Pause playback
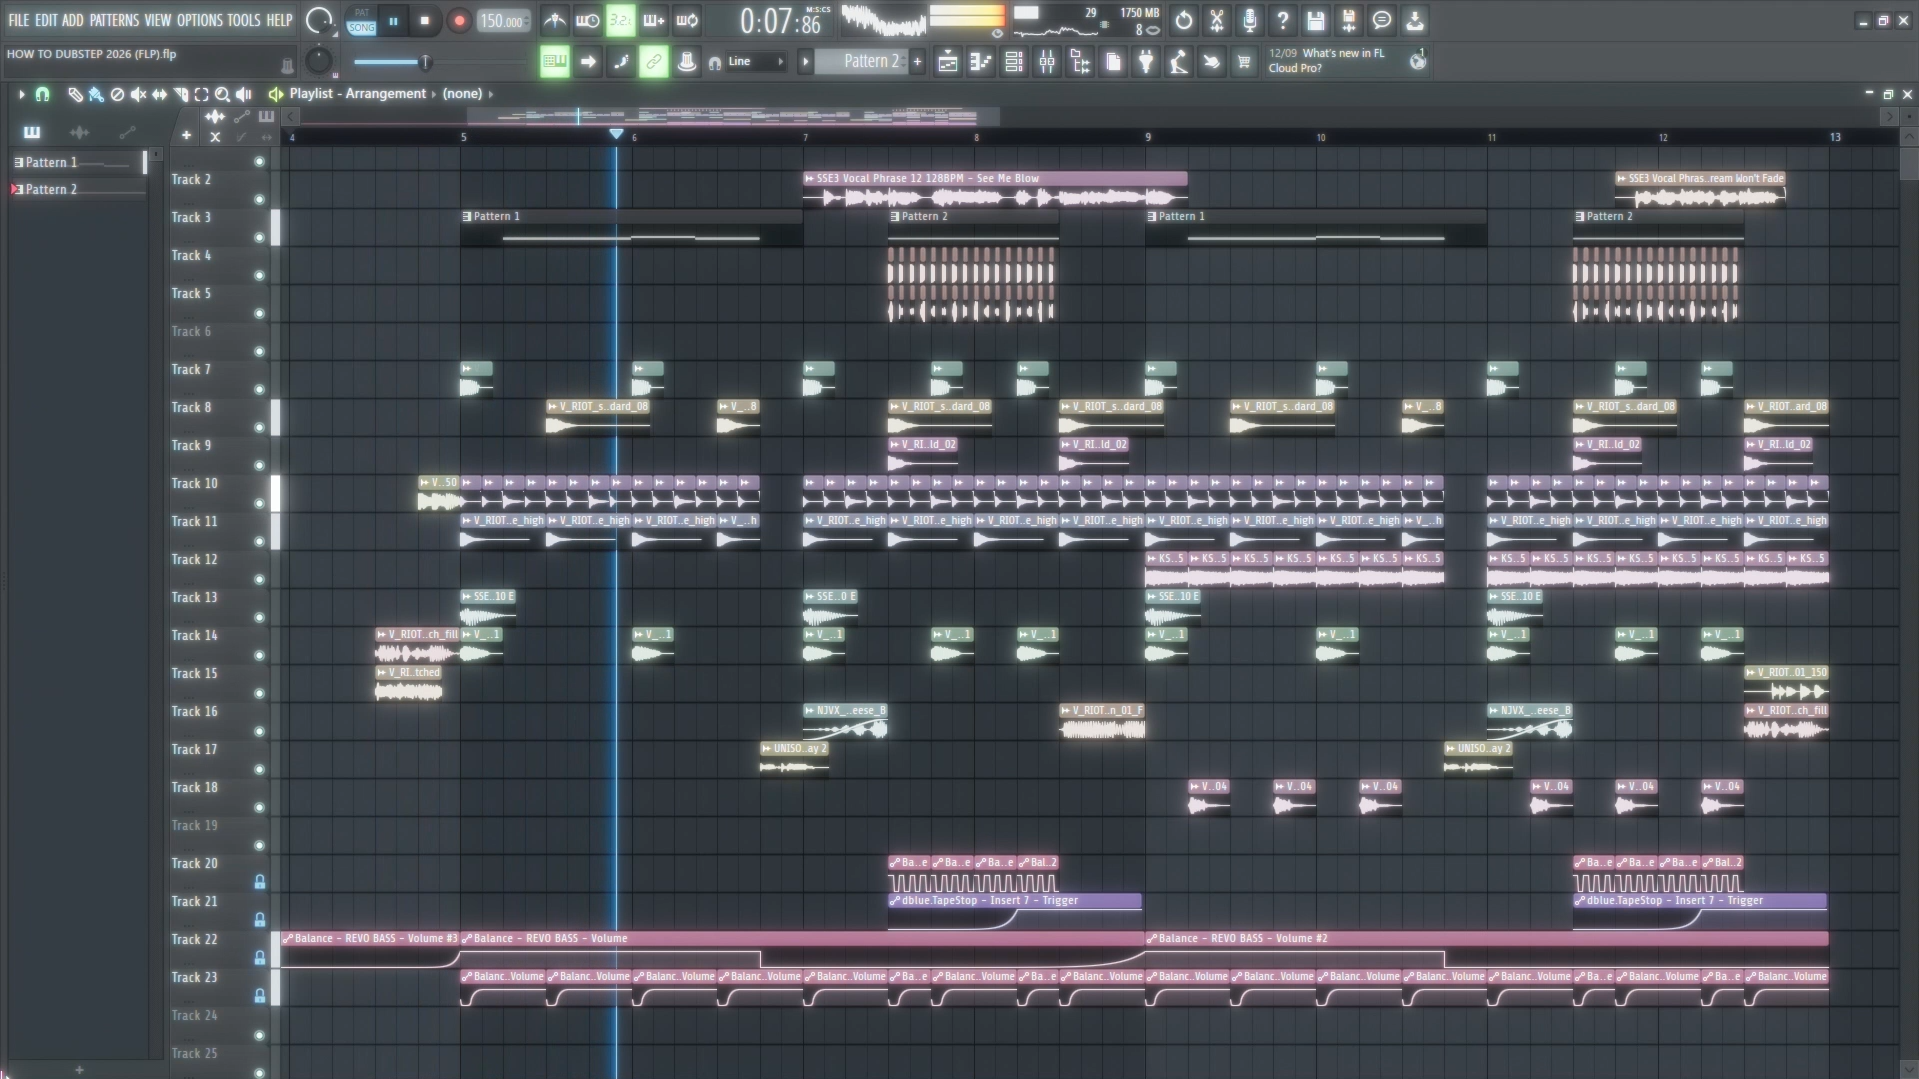This screenshot has width=1919, height=1079. point(393,20)
